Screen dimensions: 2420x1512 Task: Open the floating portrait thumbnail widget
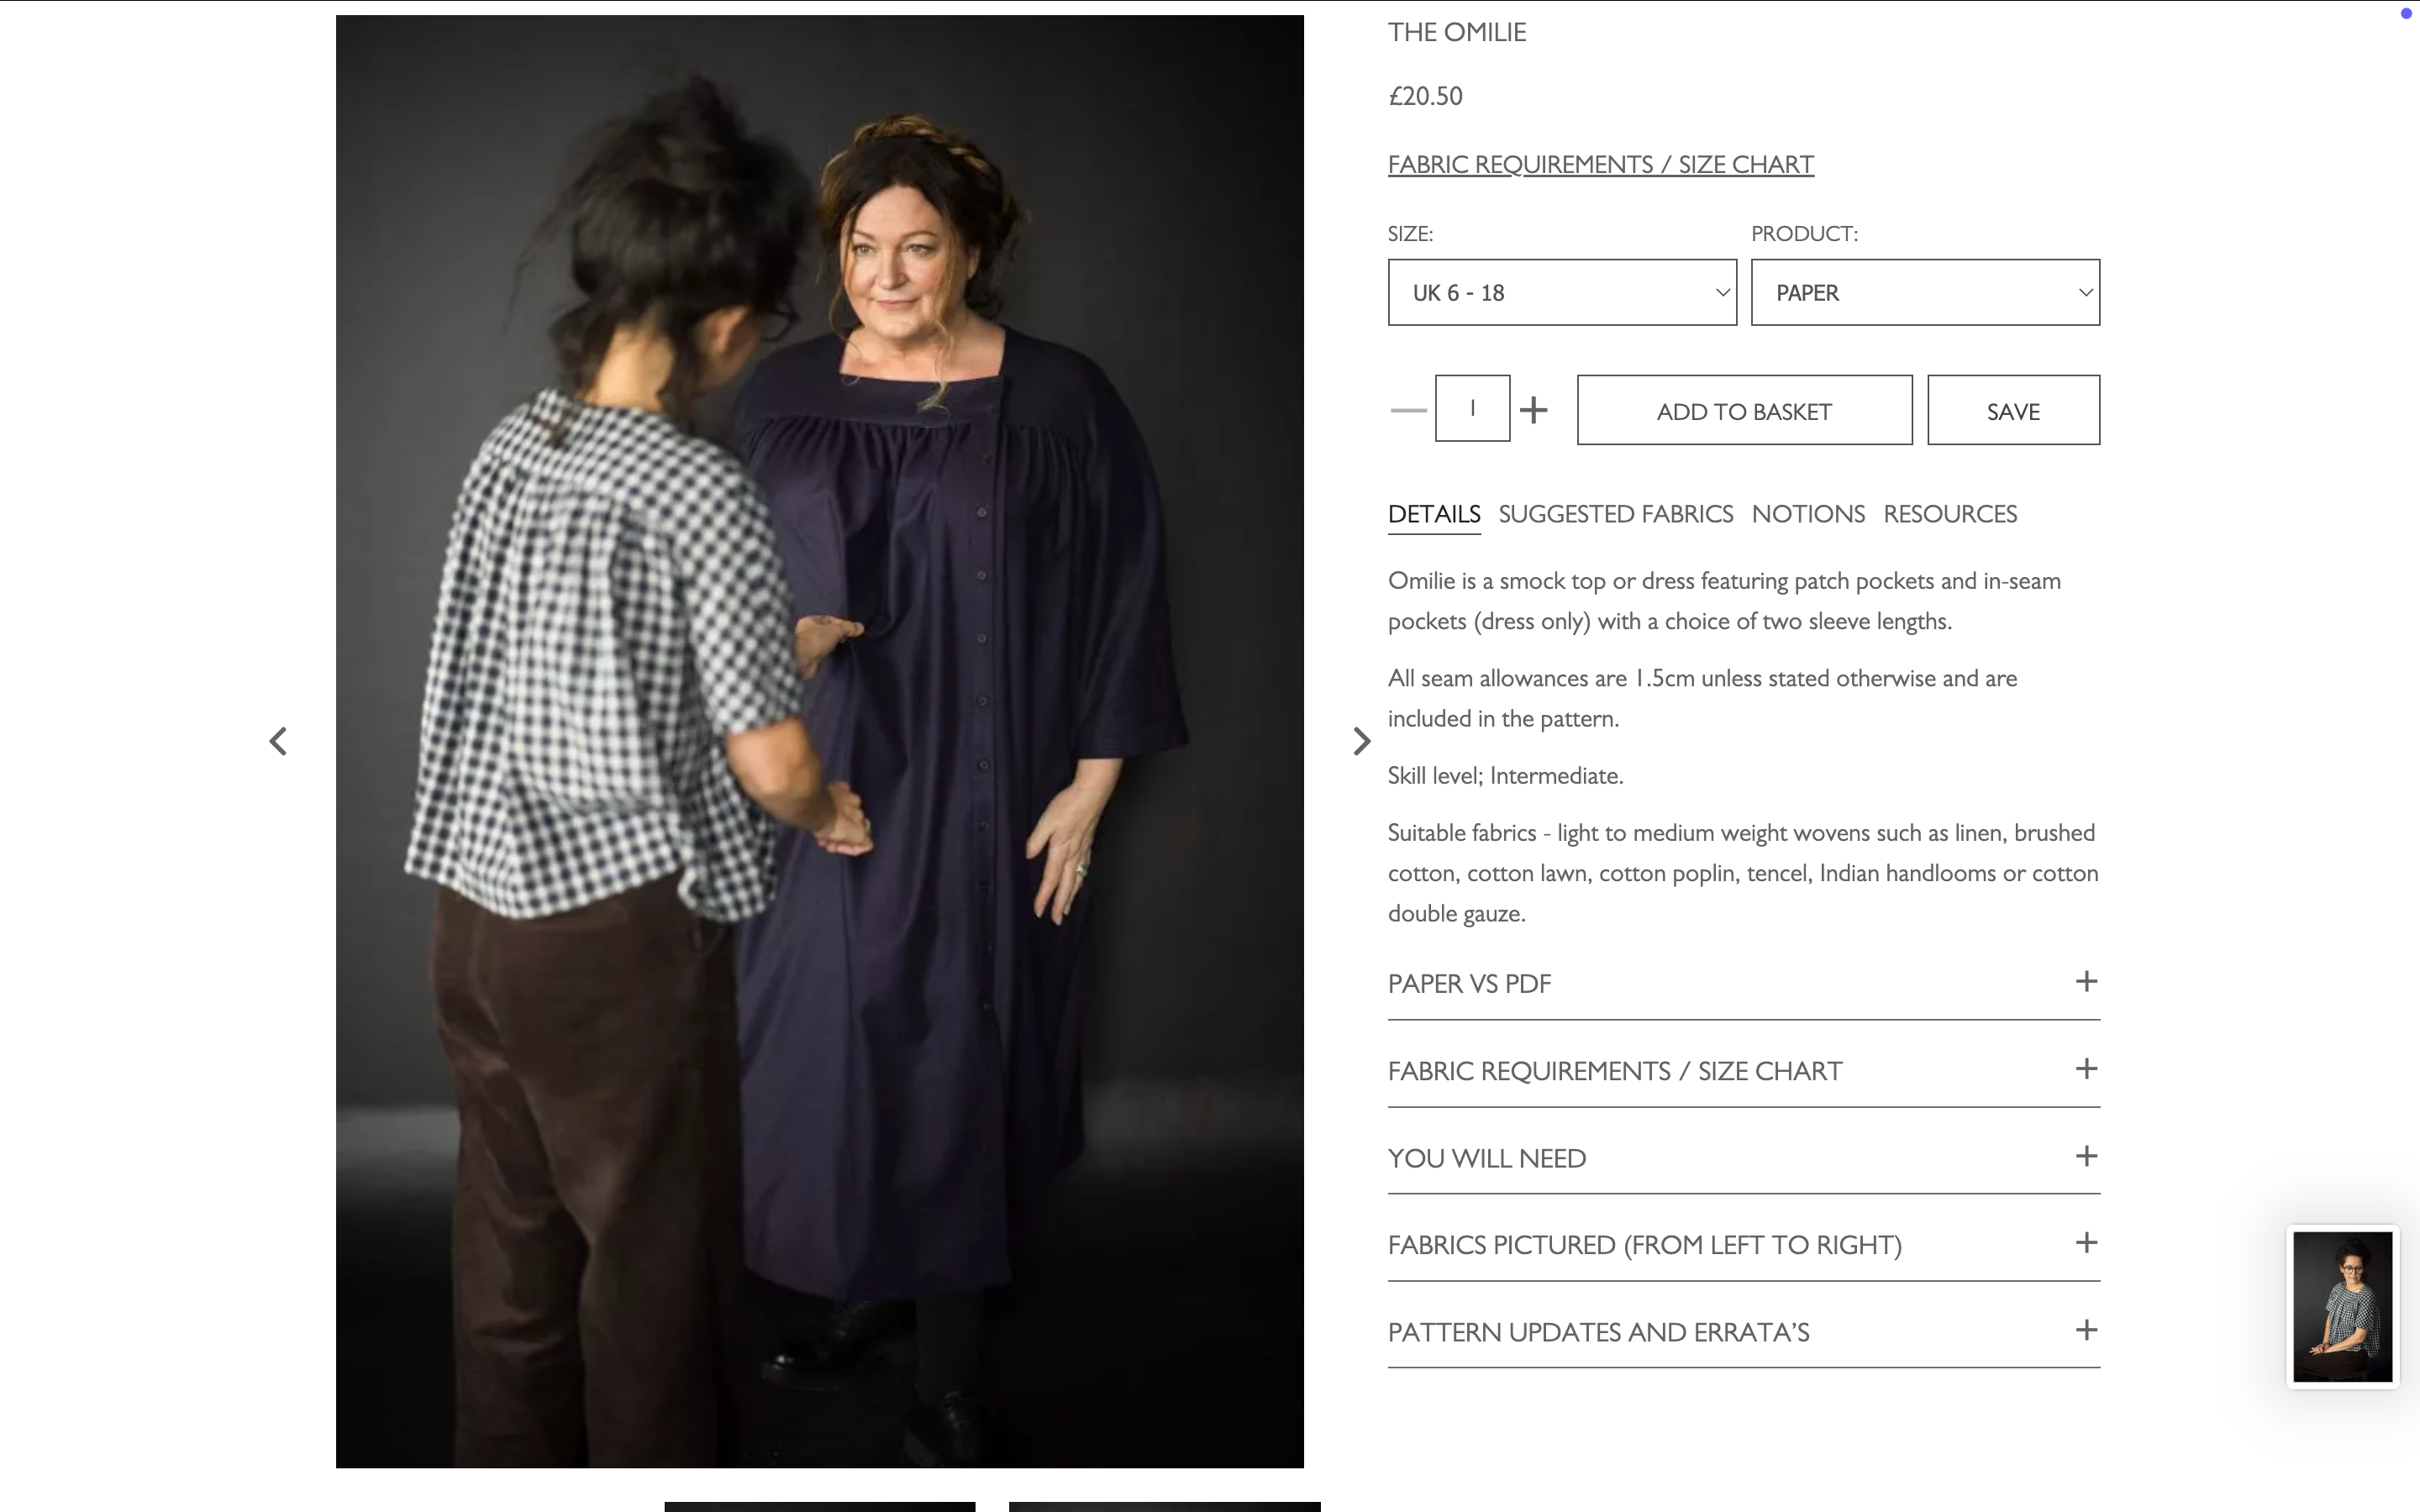pyautogui.click(x=2342, y=1306)
